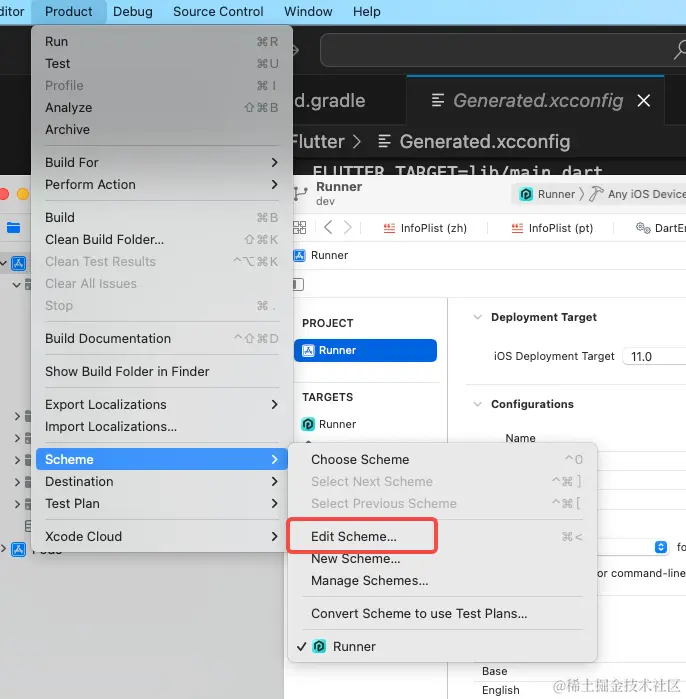Expand the Build For submenu

point(162,162)
